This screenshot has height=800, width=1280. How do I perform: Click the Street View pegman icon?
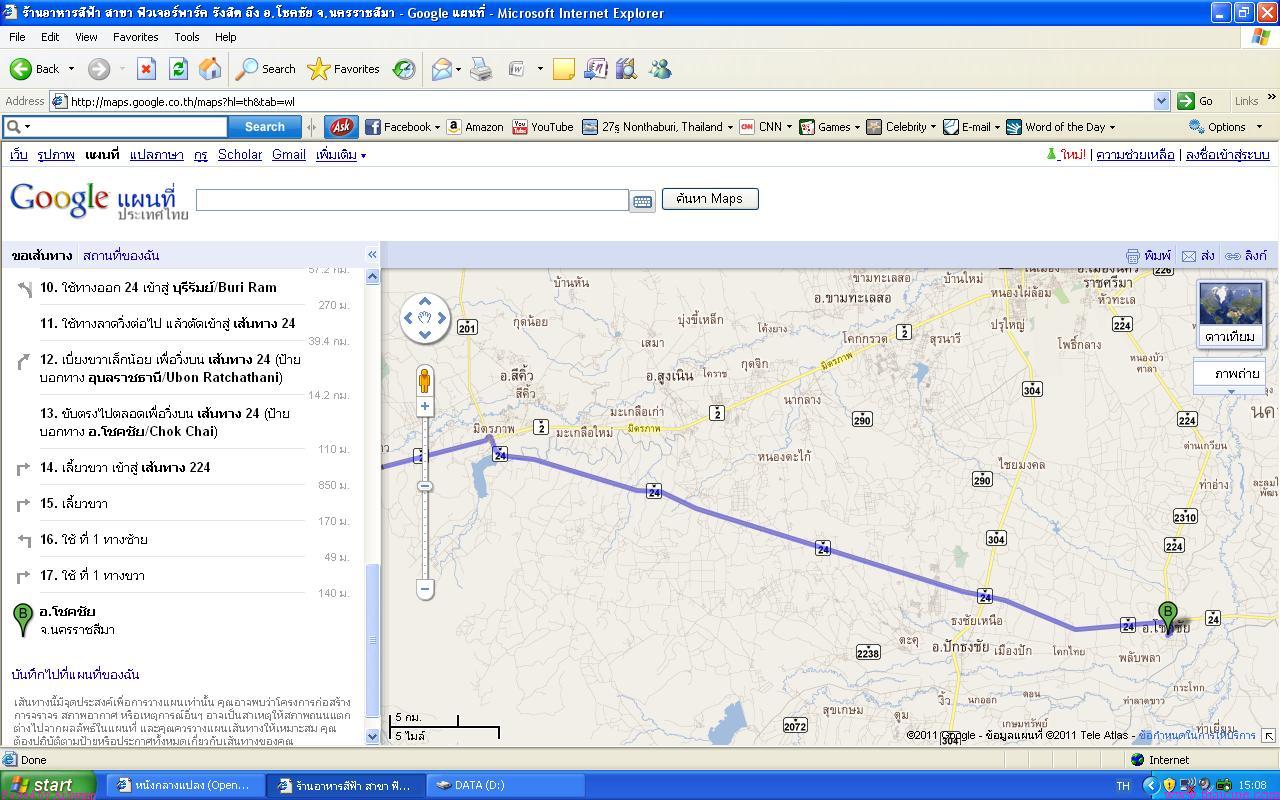(x=425, y=380)
